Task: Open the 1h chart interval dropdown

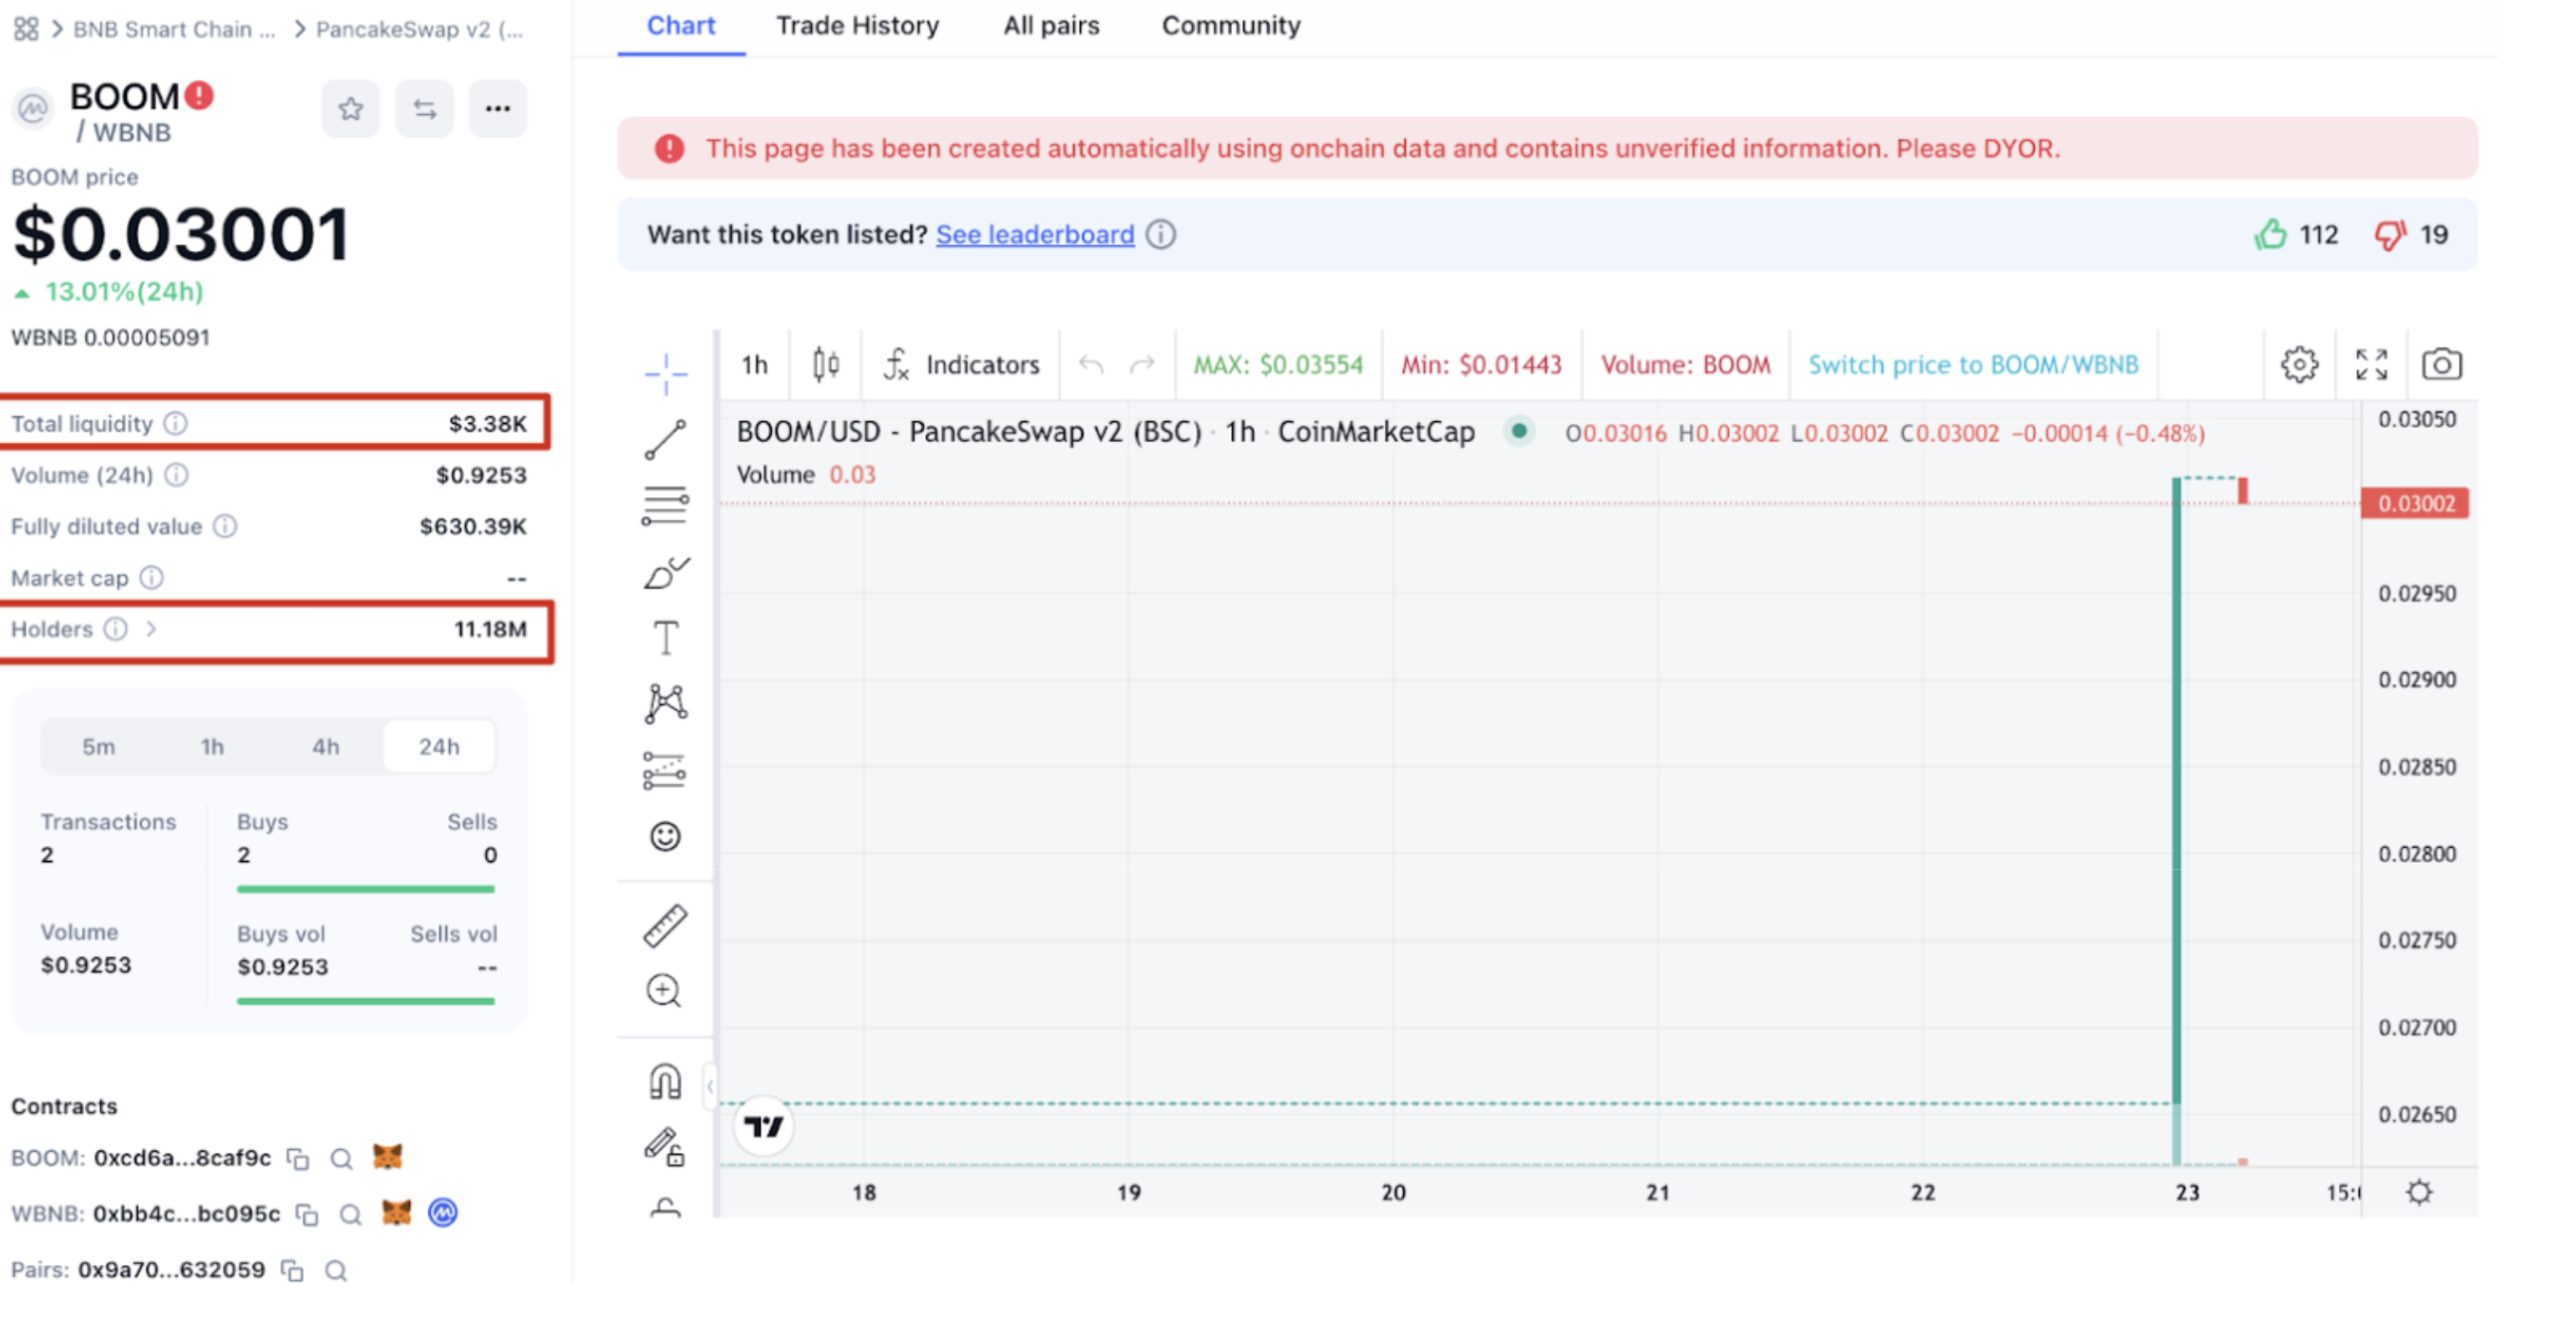Action: (x=754, y=364)
